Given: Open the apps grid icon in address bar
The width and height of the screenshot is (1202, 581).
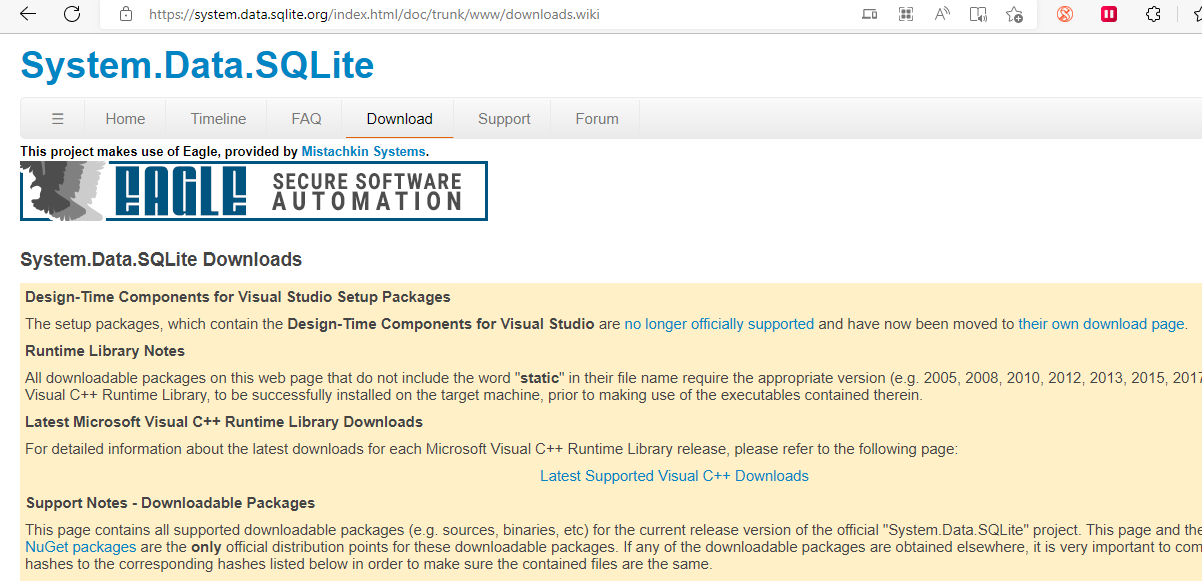Looking at the screenshot, I should coord(906,14).
